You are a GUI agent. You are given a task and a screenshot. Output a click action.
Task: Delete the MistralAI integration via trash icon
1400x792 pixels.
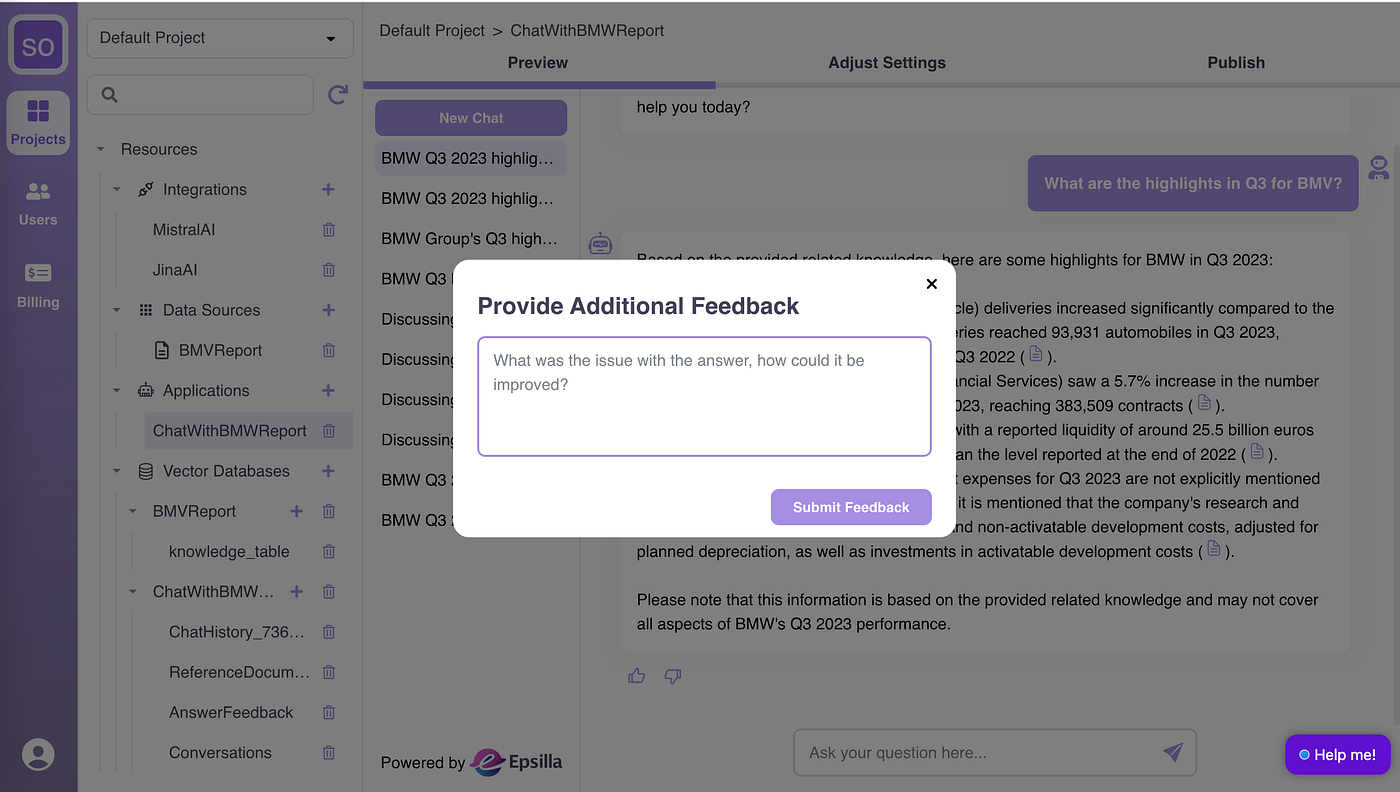tap(329, 230)
